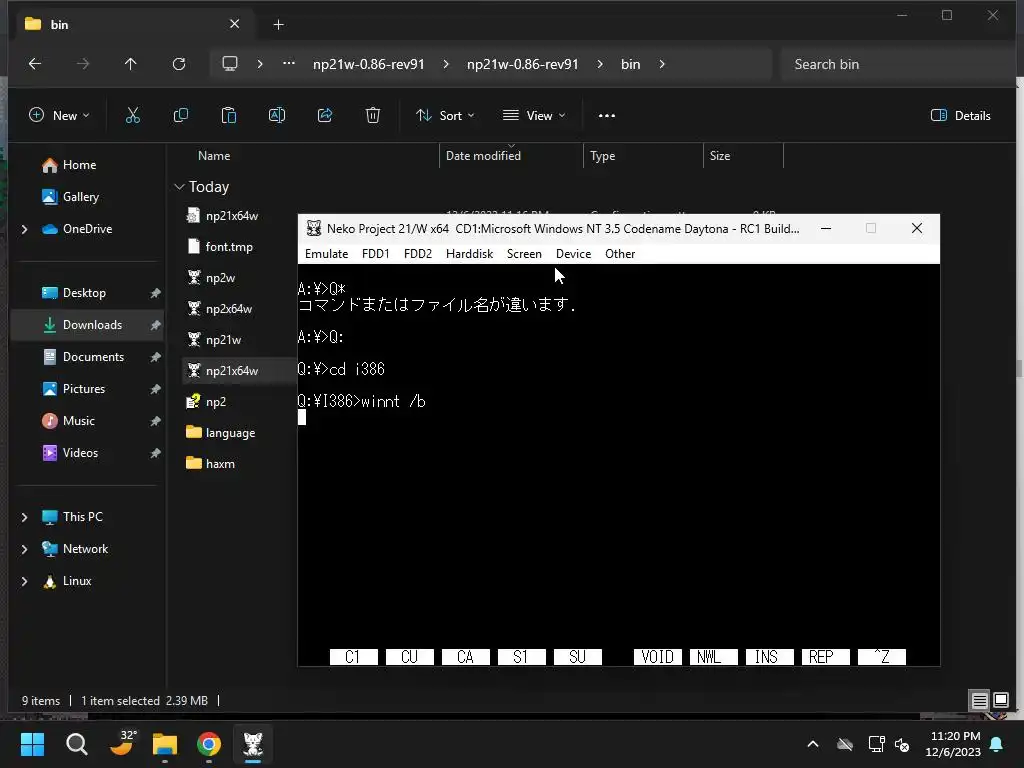Open the Screen menu in Neko Project
This screenshot has height=768, width=1024.
(x=524, y=254)
